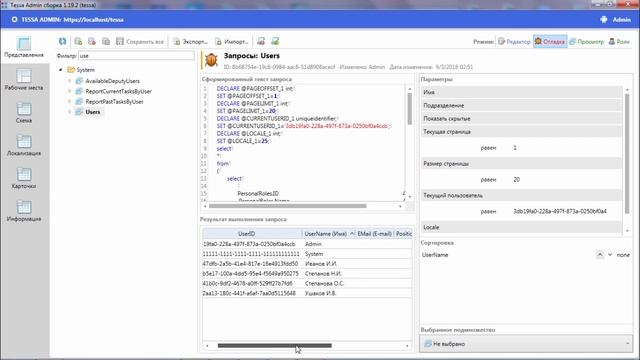
Task: Select the Admin row in results
Action: (x=307, y=244)
